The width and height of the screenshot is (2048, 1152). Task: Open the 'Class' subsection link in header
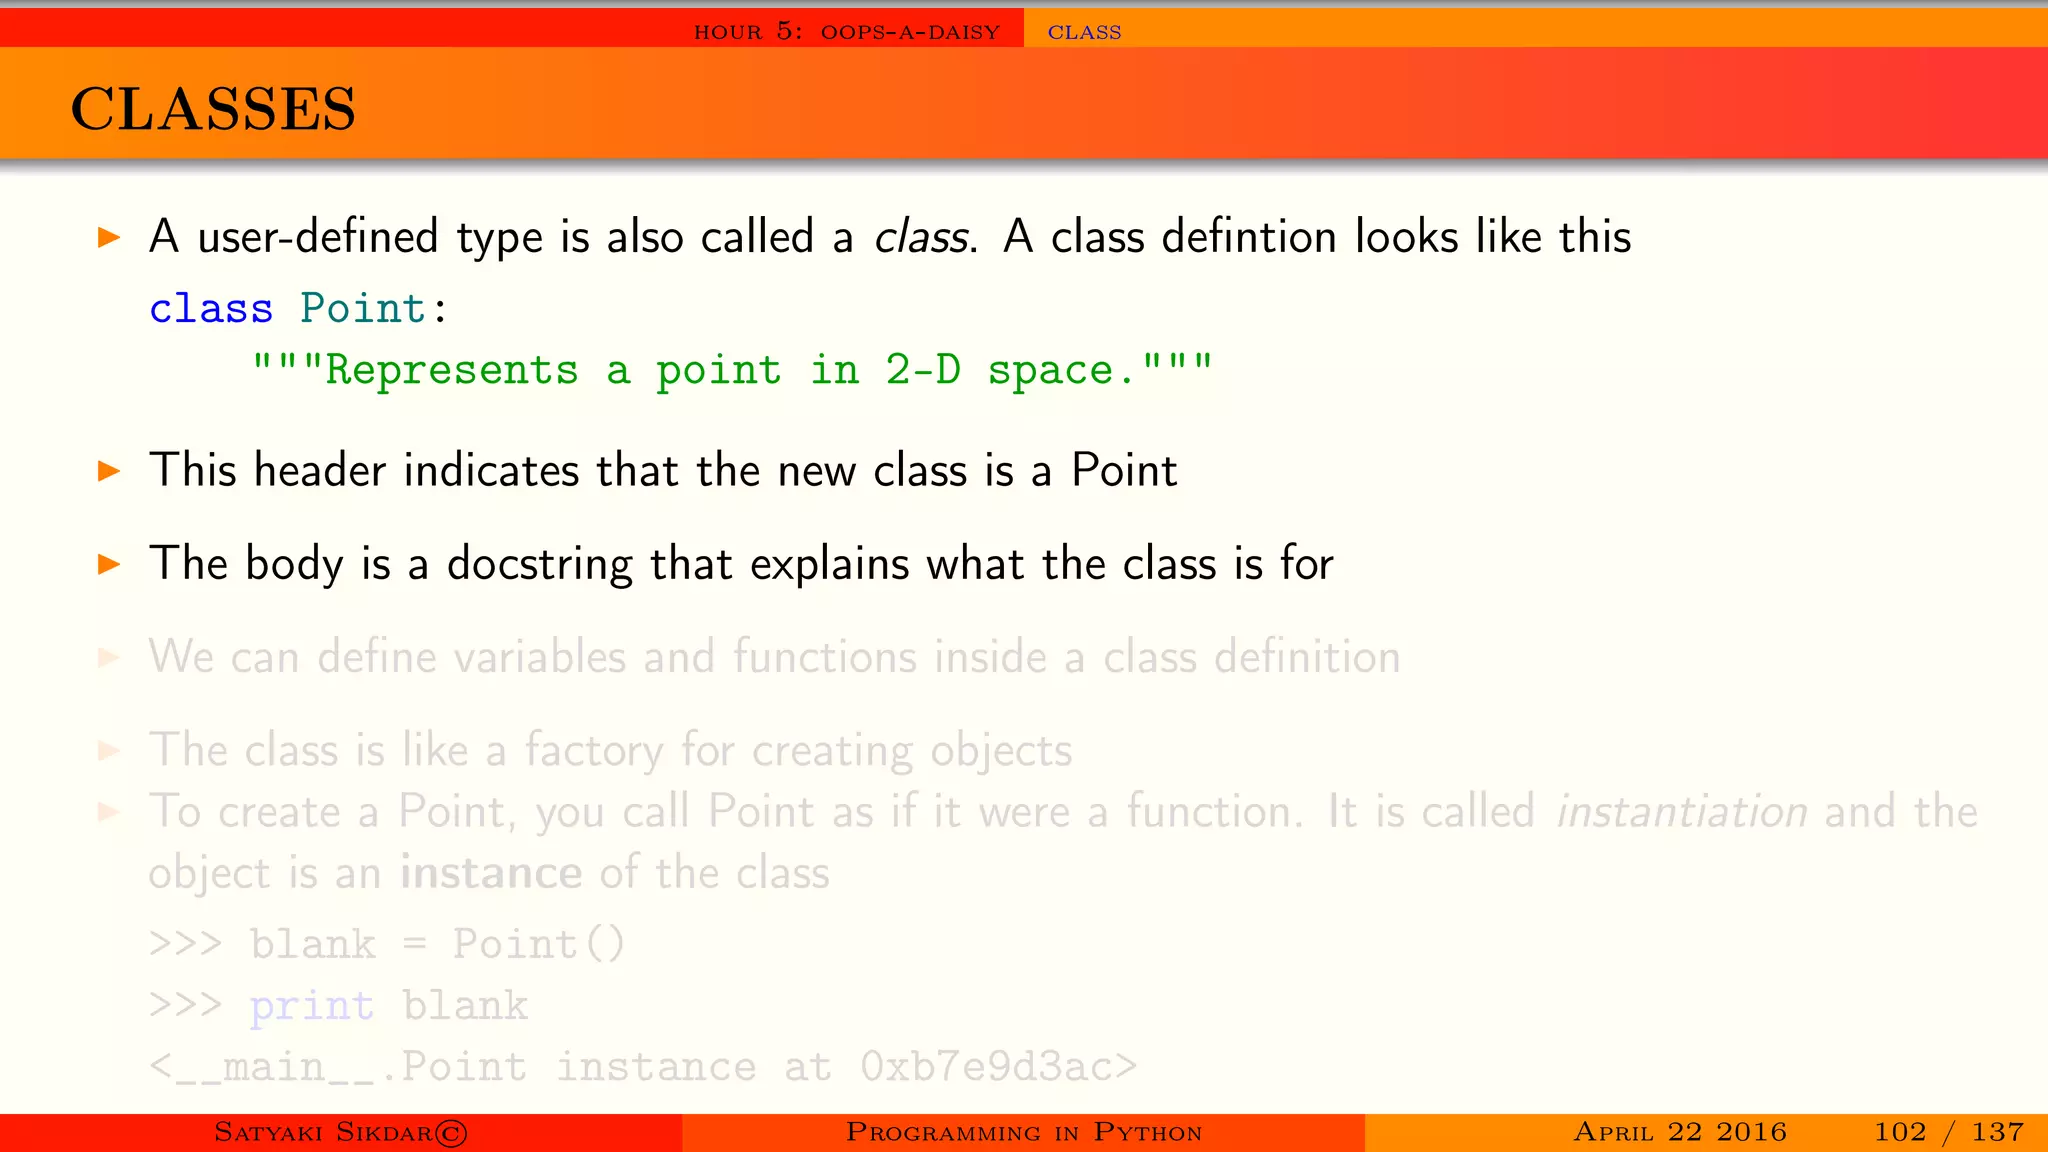tap(1084, 32)
